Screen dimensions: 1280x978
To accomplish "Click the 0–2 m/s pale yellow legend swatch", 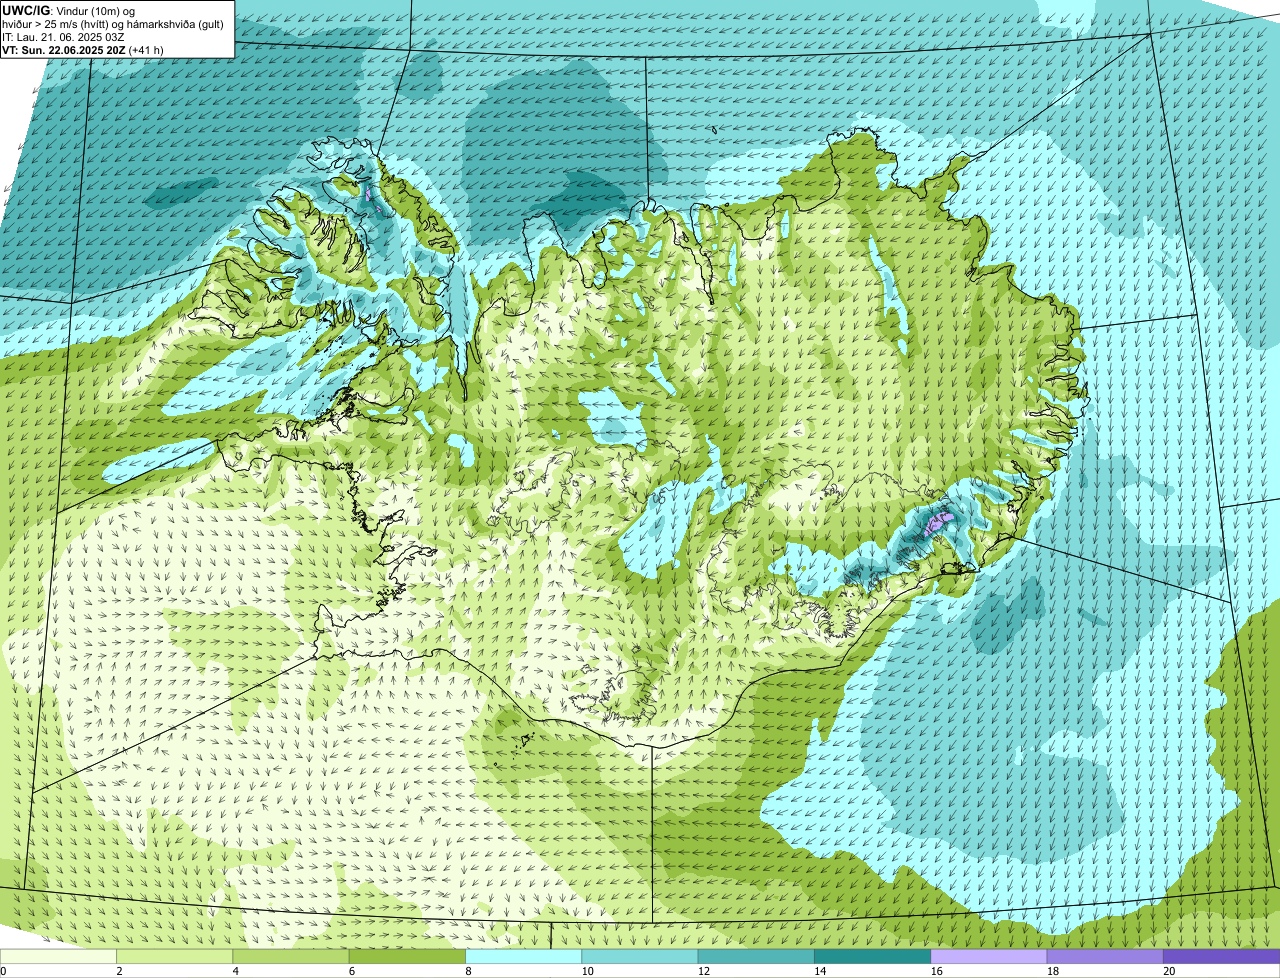I will (x=58, y=956).
